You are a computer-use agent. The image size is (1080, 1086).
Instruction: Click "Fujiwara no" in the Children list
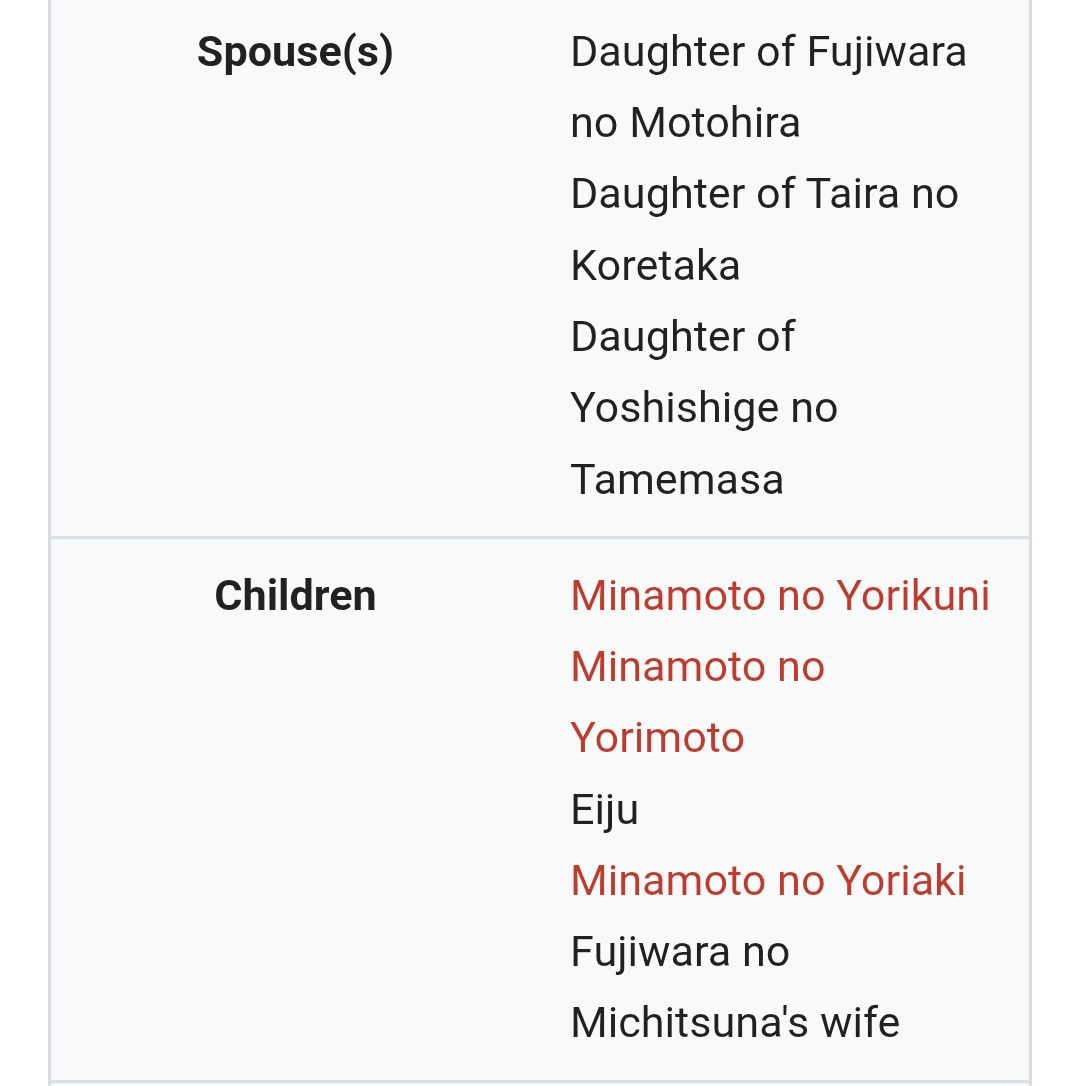click(680, 952)
